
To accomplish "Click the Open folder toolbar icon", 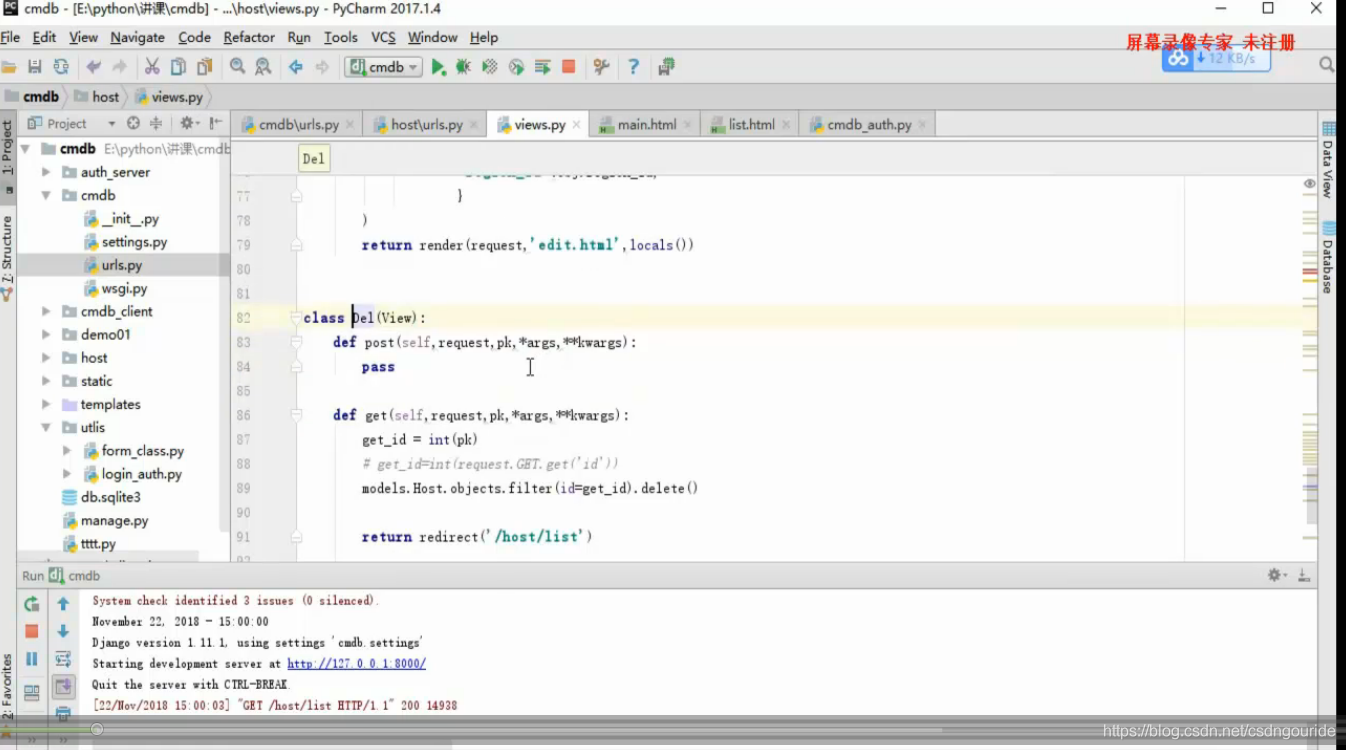I will pyautogui.click(x=9, y=67).
